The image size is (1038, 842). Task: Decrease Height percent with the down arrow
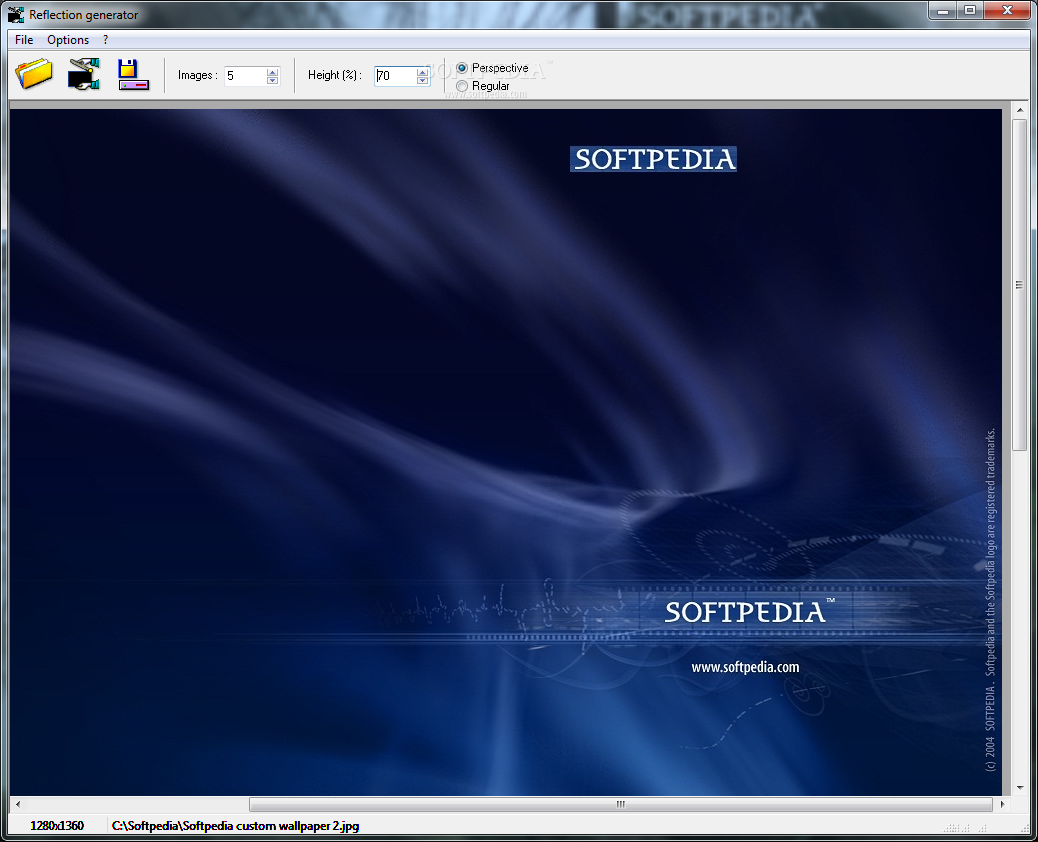pos(422,80)
